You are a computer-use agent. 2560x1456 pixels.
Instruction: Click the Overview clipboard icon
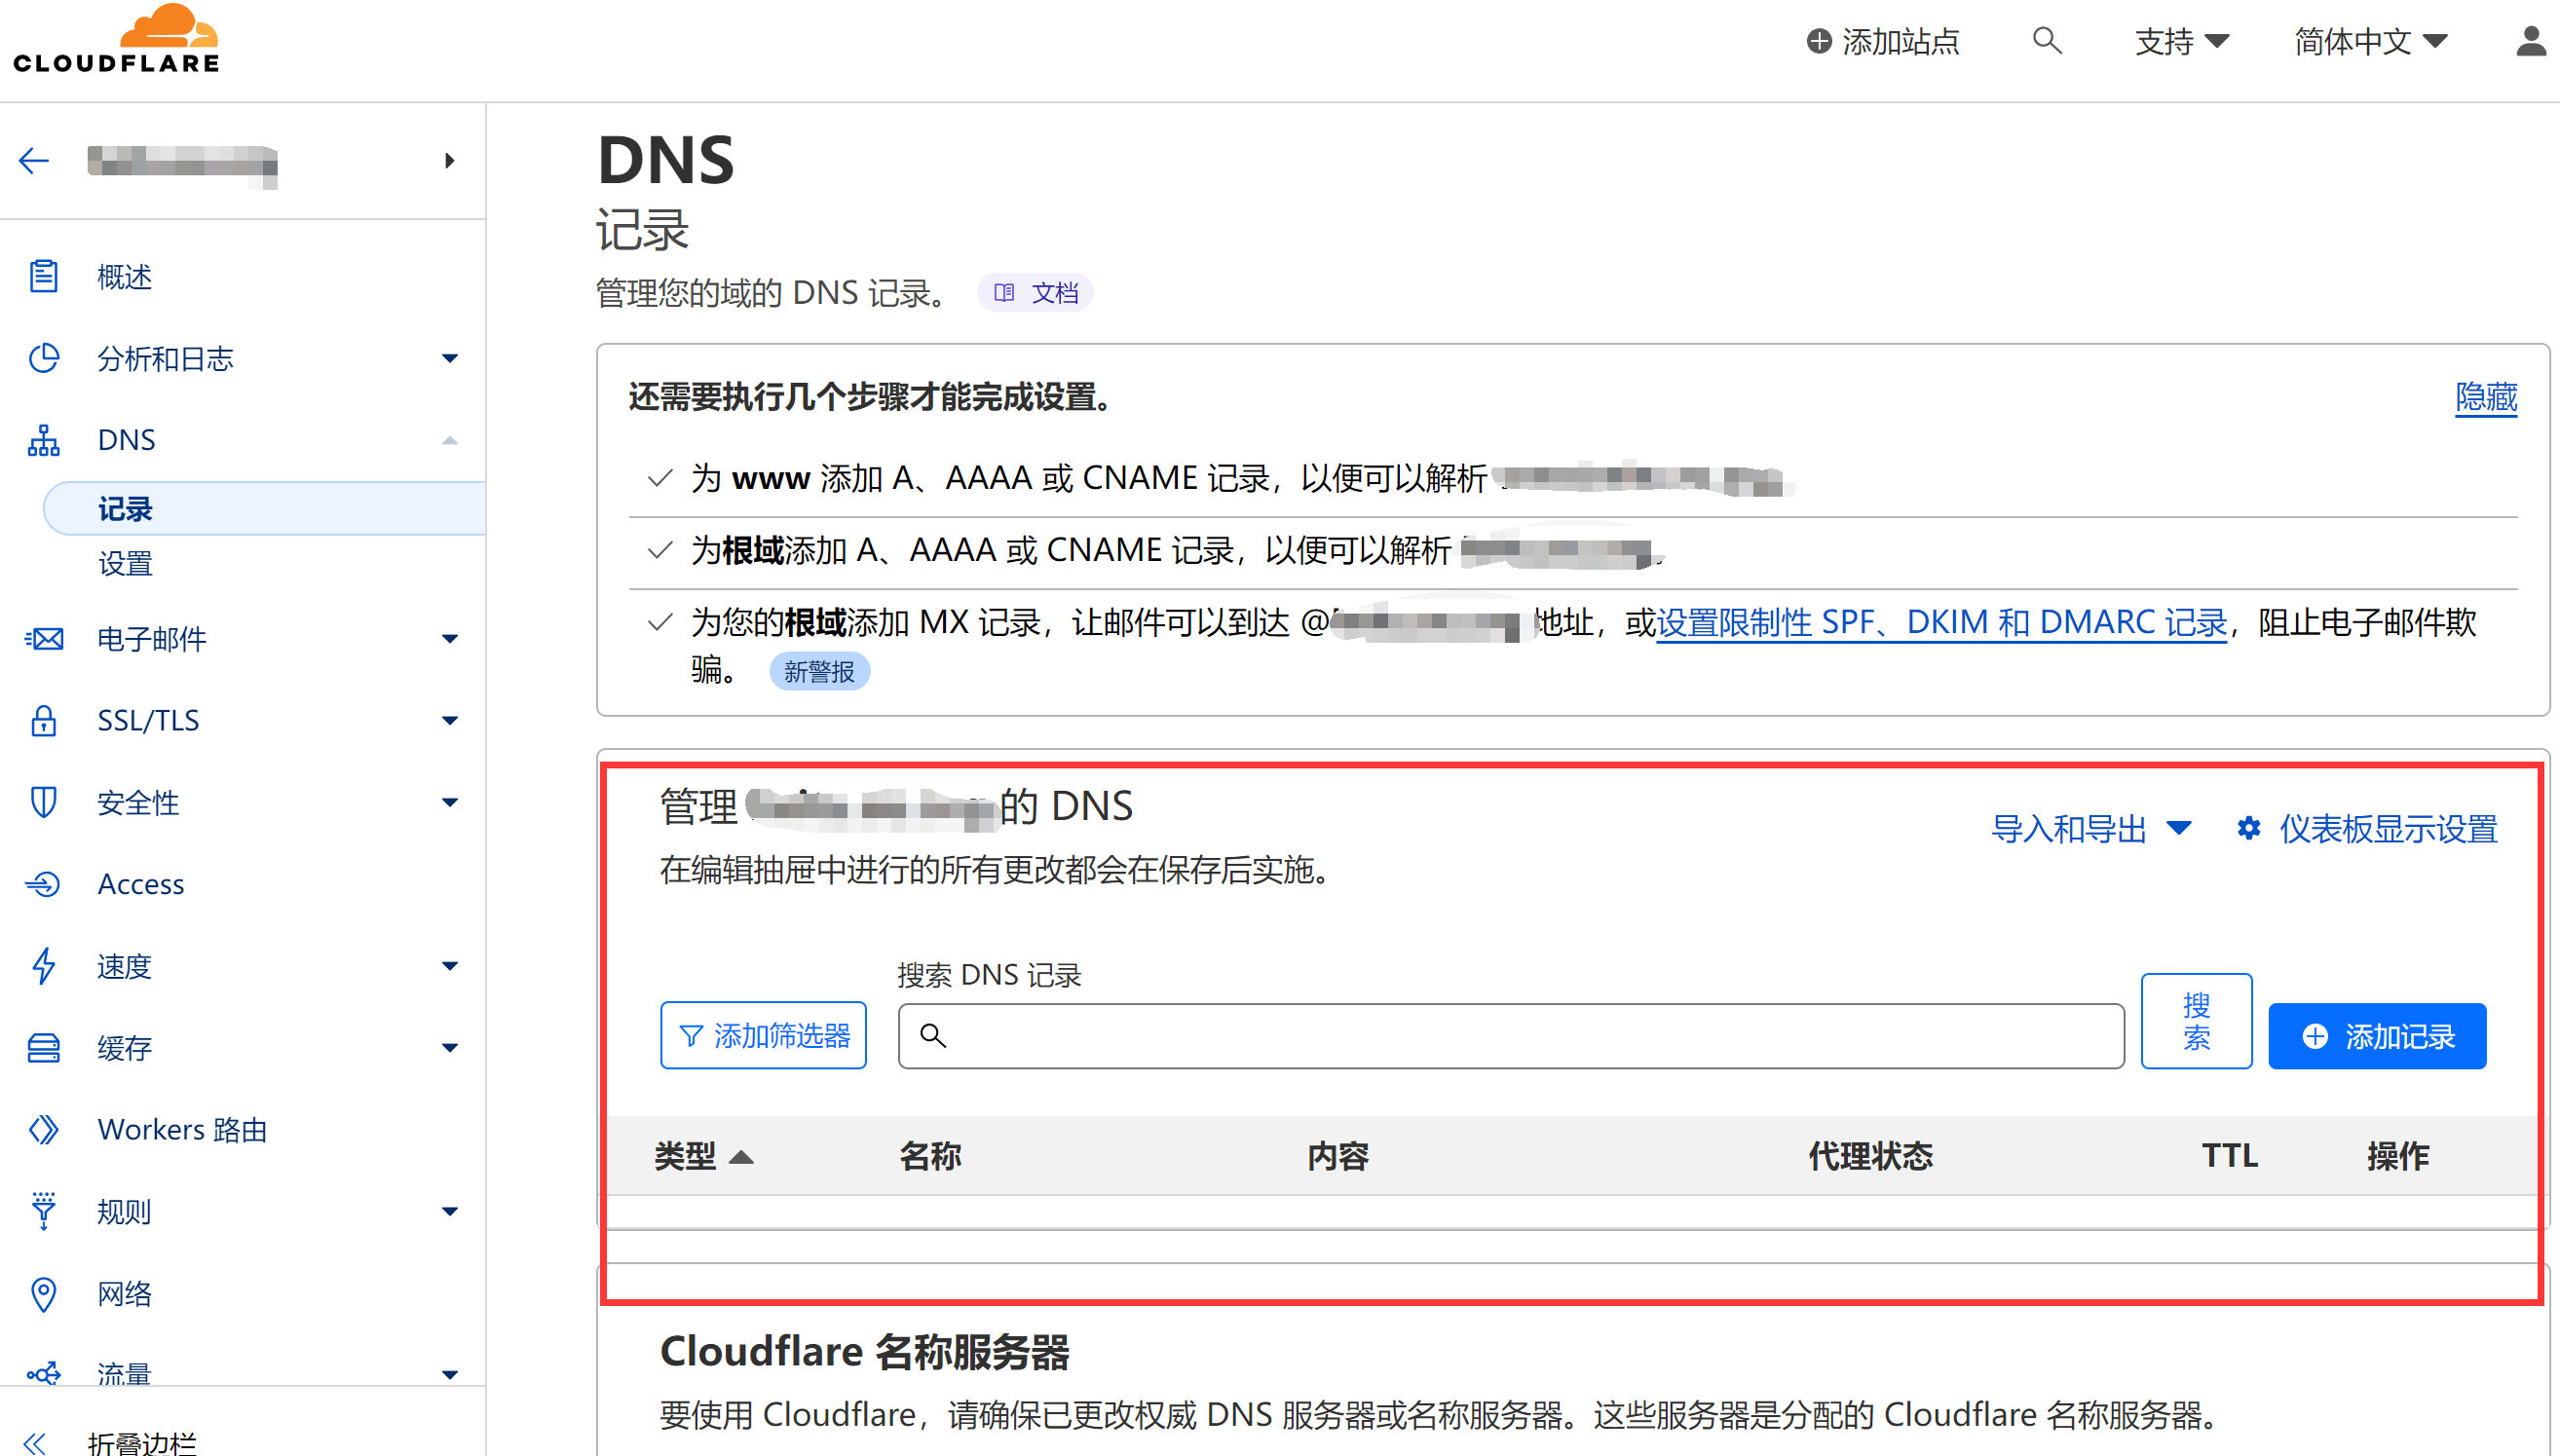pyautogui.click(x=43, y=276)
